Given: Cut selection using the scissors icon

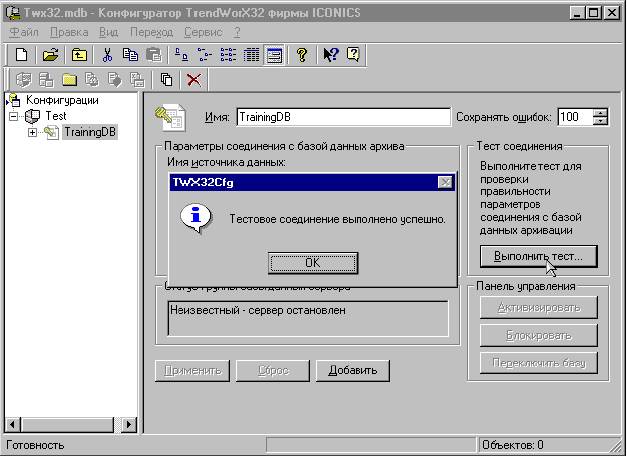Looking at the screenshot, I should tap(107, 55).
